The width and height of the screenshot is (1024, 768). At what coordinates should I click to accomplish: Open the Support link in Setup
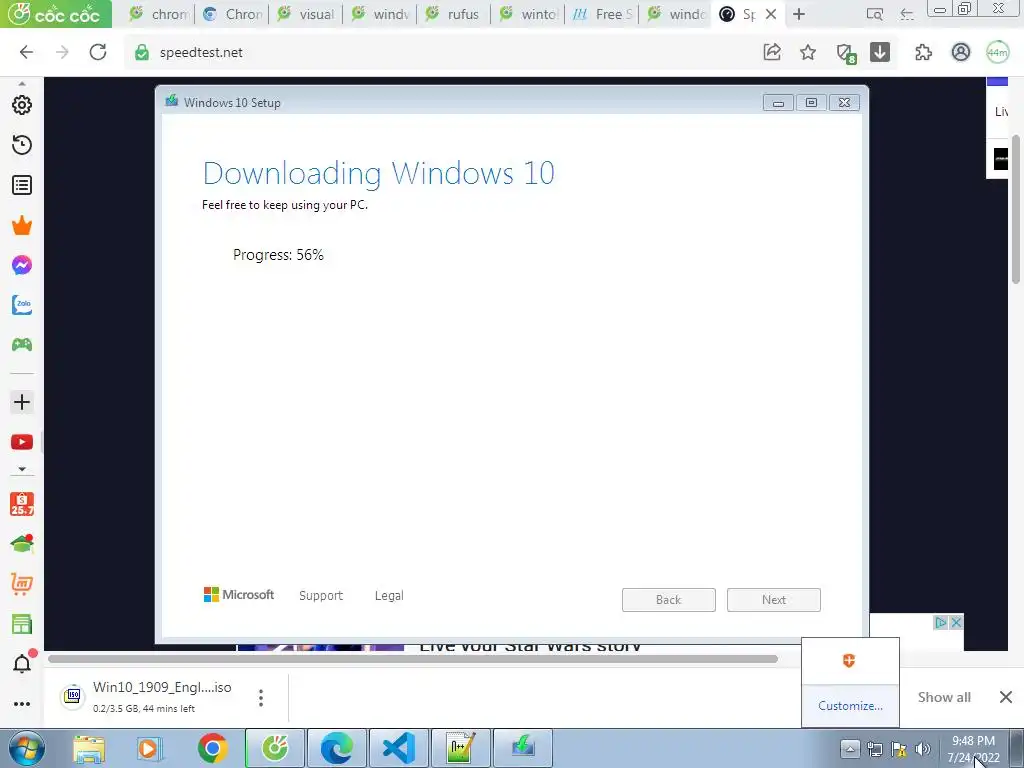coord(321,596)
